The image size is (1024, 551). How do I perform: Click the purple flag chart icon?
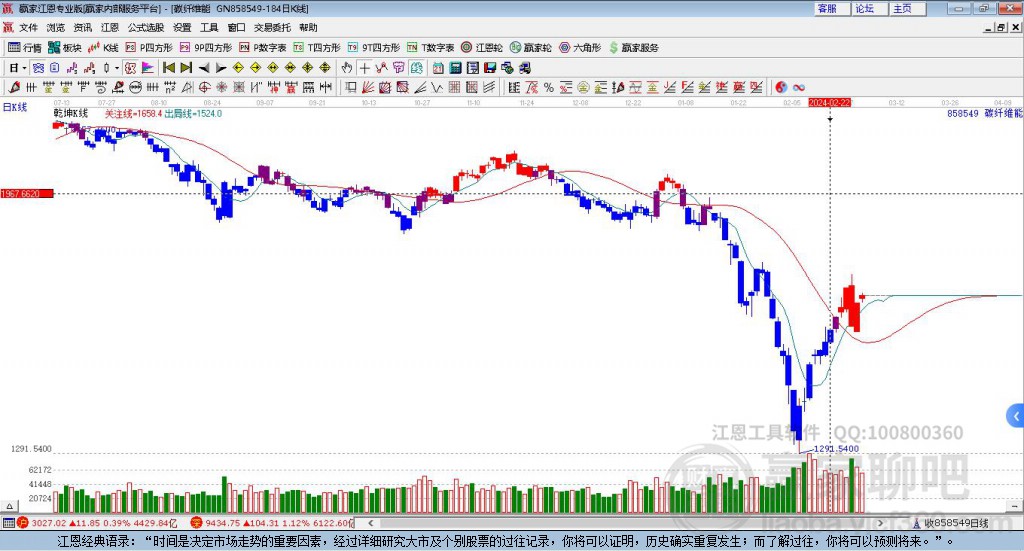148,68
